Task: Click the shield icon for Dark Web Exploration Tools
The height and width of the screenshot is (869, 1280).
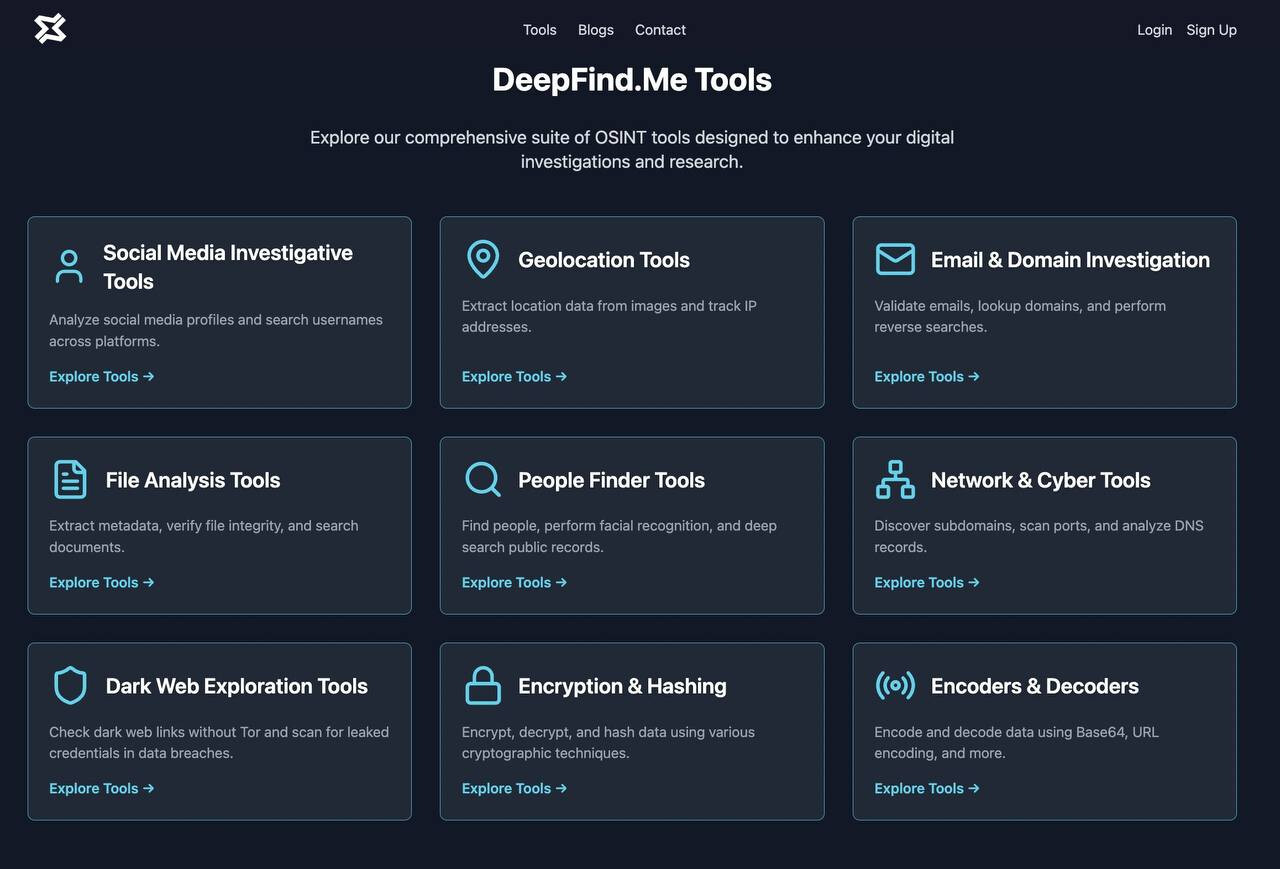Action: point(70,685)
